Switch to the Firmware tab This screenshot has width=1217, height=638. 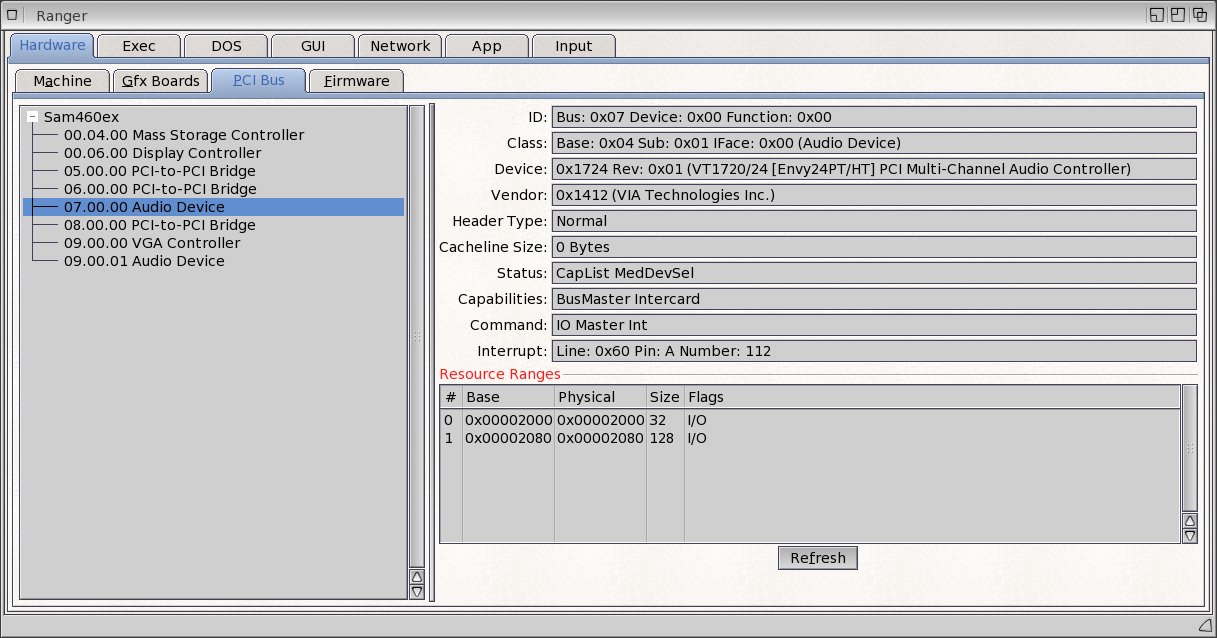click(x=356, y=81)
